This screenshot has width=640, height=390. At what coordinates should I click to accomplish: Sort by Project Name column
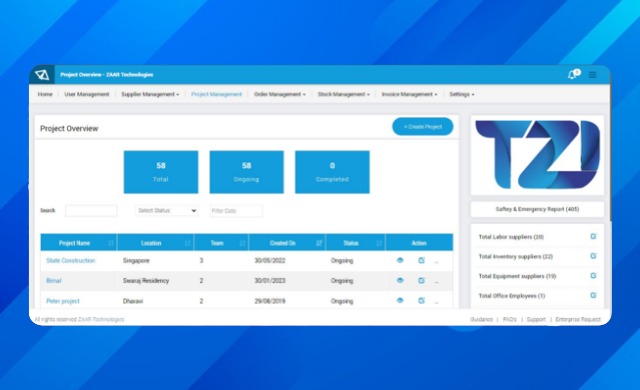(111, 243)
